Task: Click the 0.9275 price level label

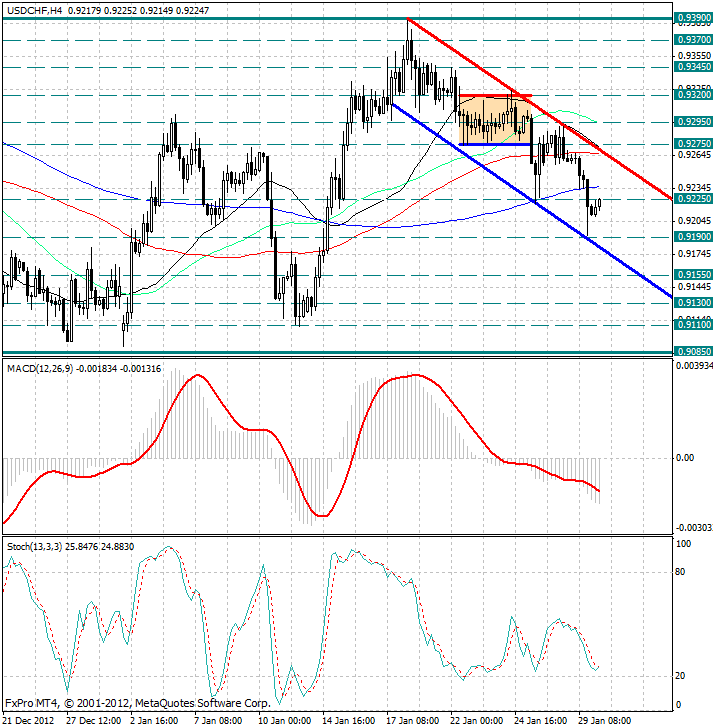Action: pos(693,144)
